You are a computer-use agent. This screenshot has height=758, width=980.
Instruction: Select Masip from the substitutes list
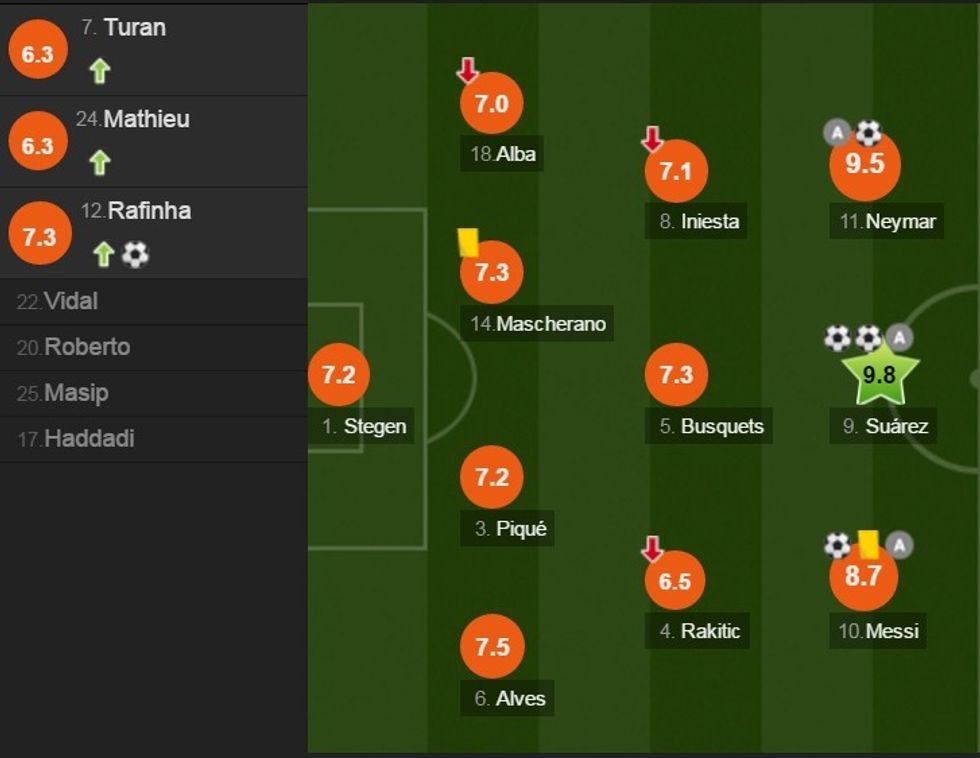coord(76,393)
